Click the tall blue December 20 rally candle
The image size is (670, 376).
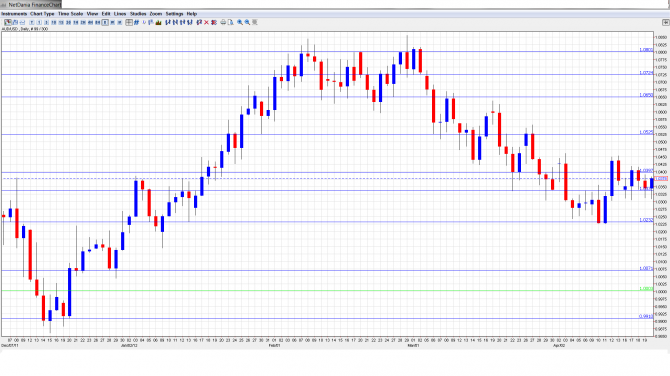tap(70, 292)
